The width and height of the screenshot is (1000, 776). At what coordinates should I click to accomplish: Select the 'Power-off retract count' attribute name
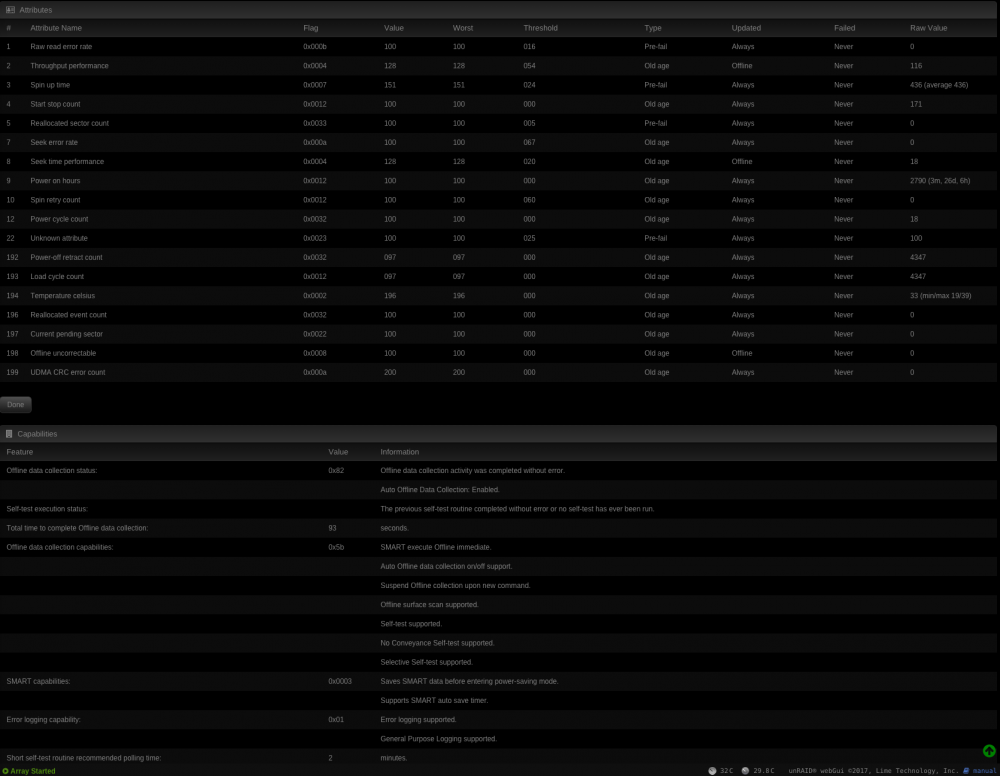click(x=66, y=257)
